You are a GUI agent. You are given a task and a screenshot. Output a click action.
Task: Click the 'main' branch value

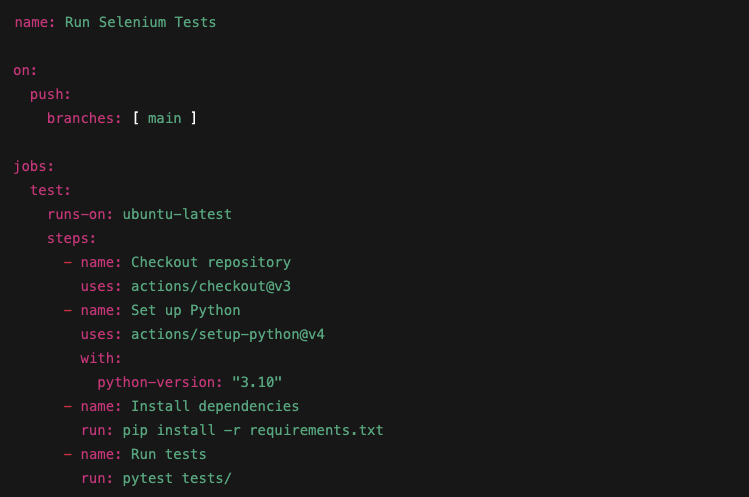[165, 119]
